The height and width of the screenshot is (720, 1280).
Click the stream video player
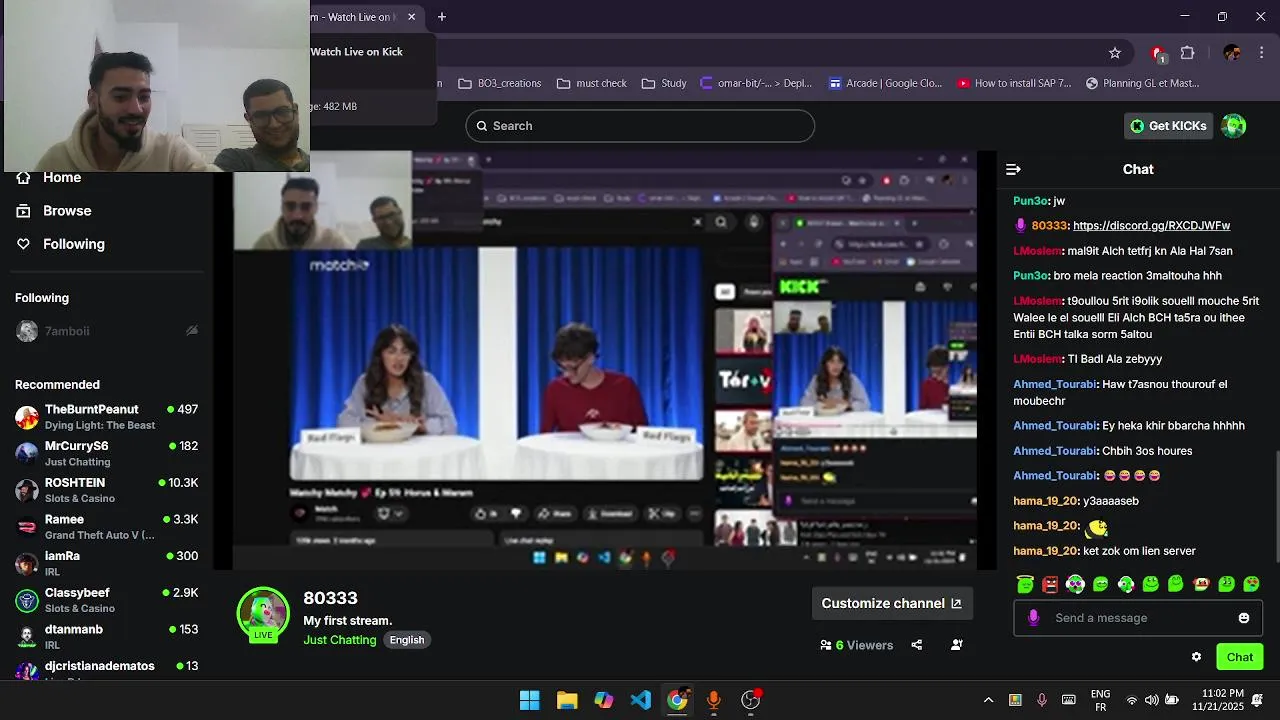click(604, 360)
